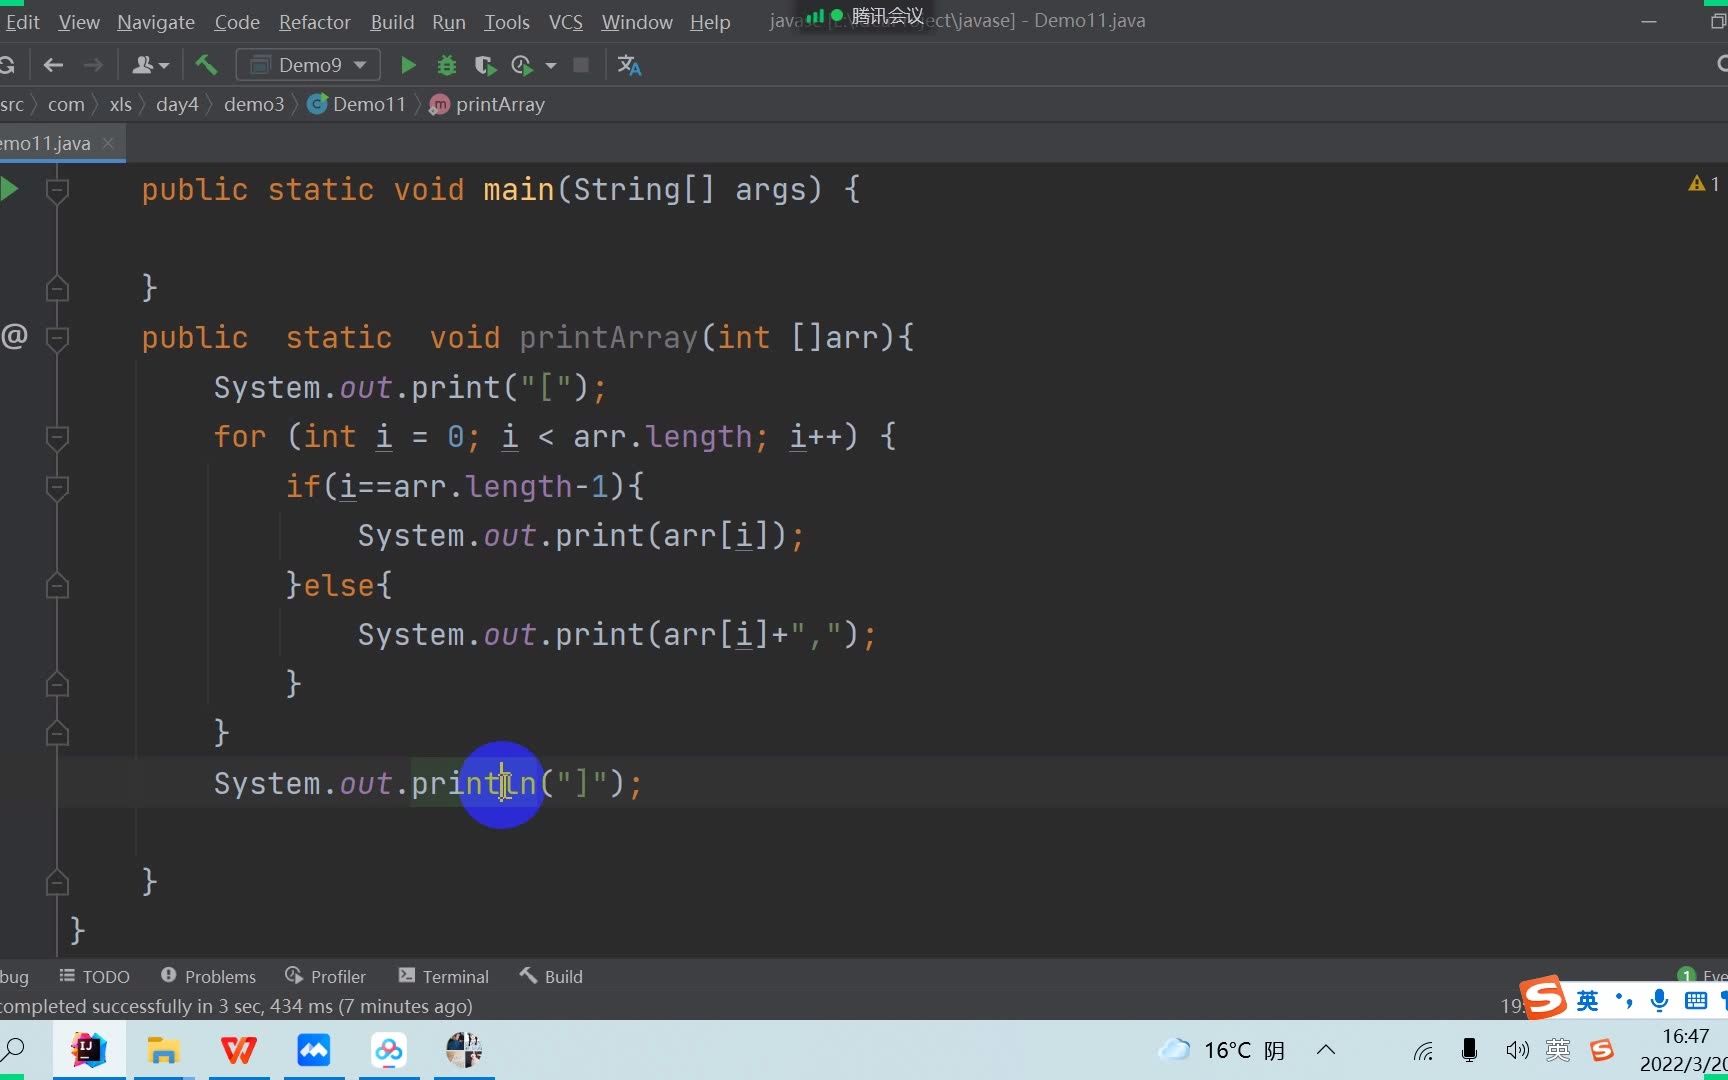
Task: Click the printArray method breadcrumb
Action: tap(487, 104)
